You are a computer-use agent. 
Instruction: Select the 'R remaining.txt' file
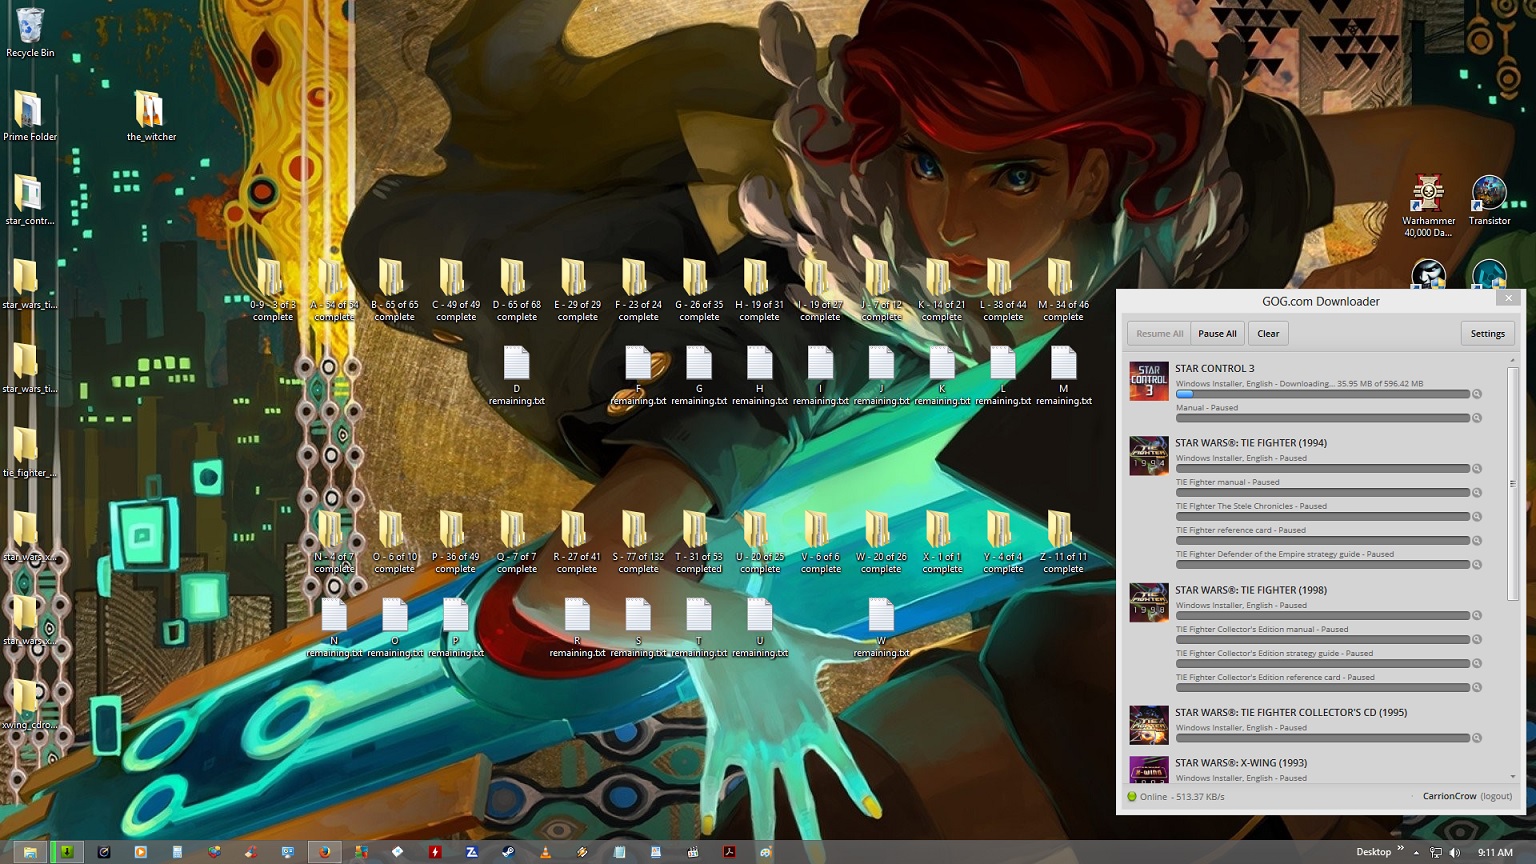(577, 627)
